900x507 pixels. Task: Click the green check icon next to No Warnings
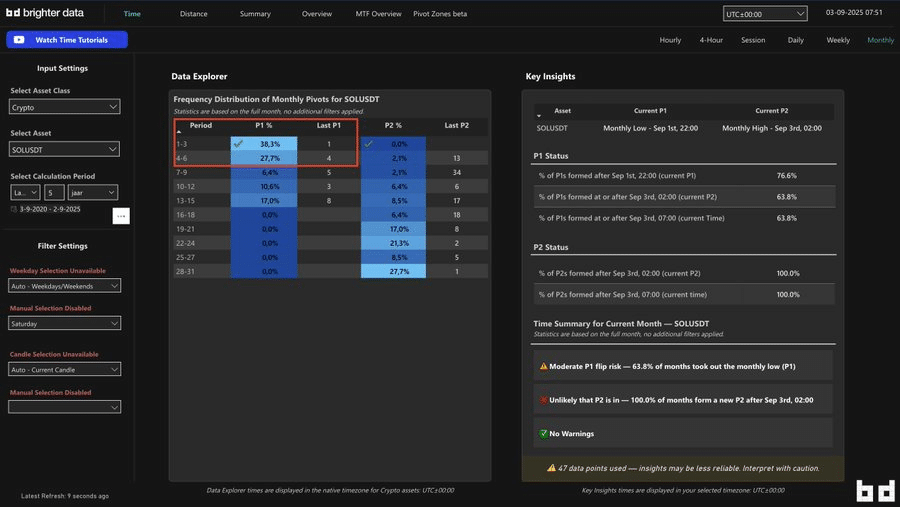pos(543,433)
